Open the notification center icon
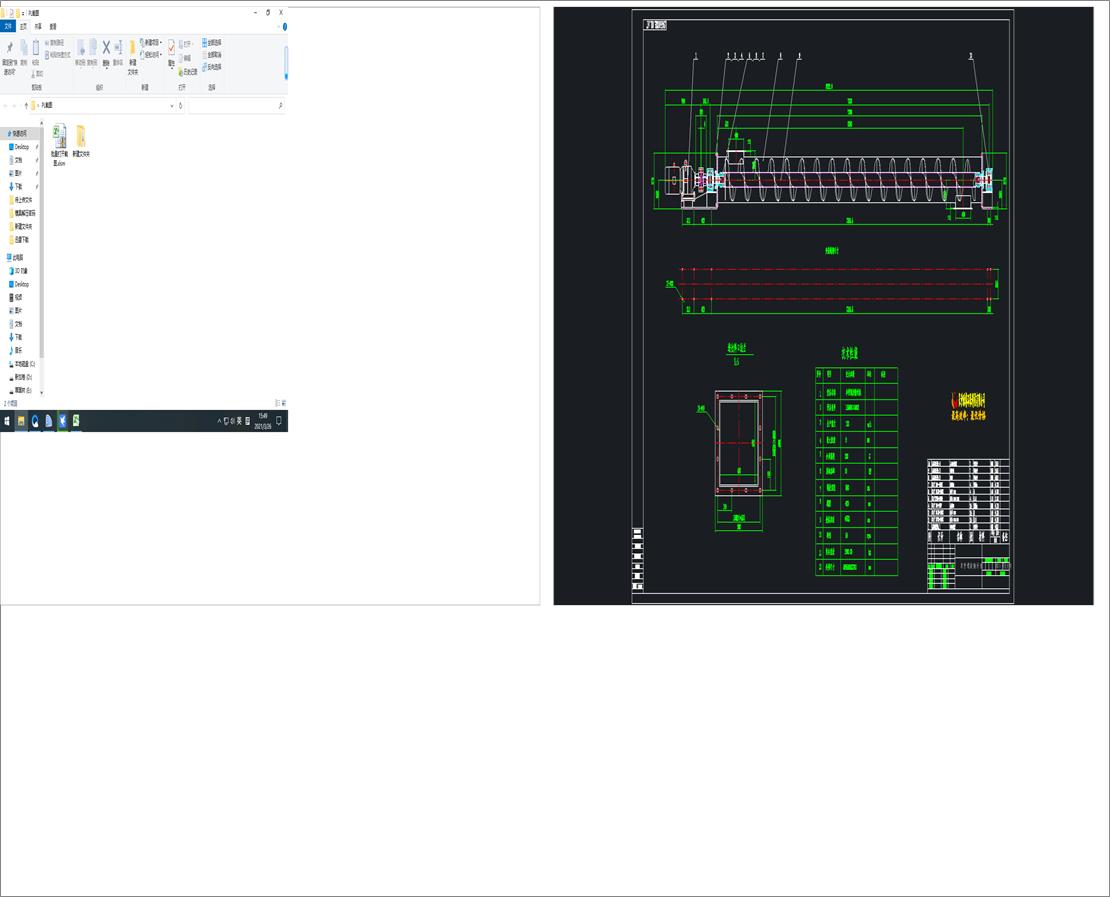1110x897 pixels. [279, 421]
